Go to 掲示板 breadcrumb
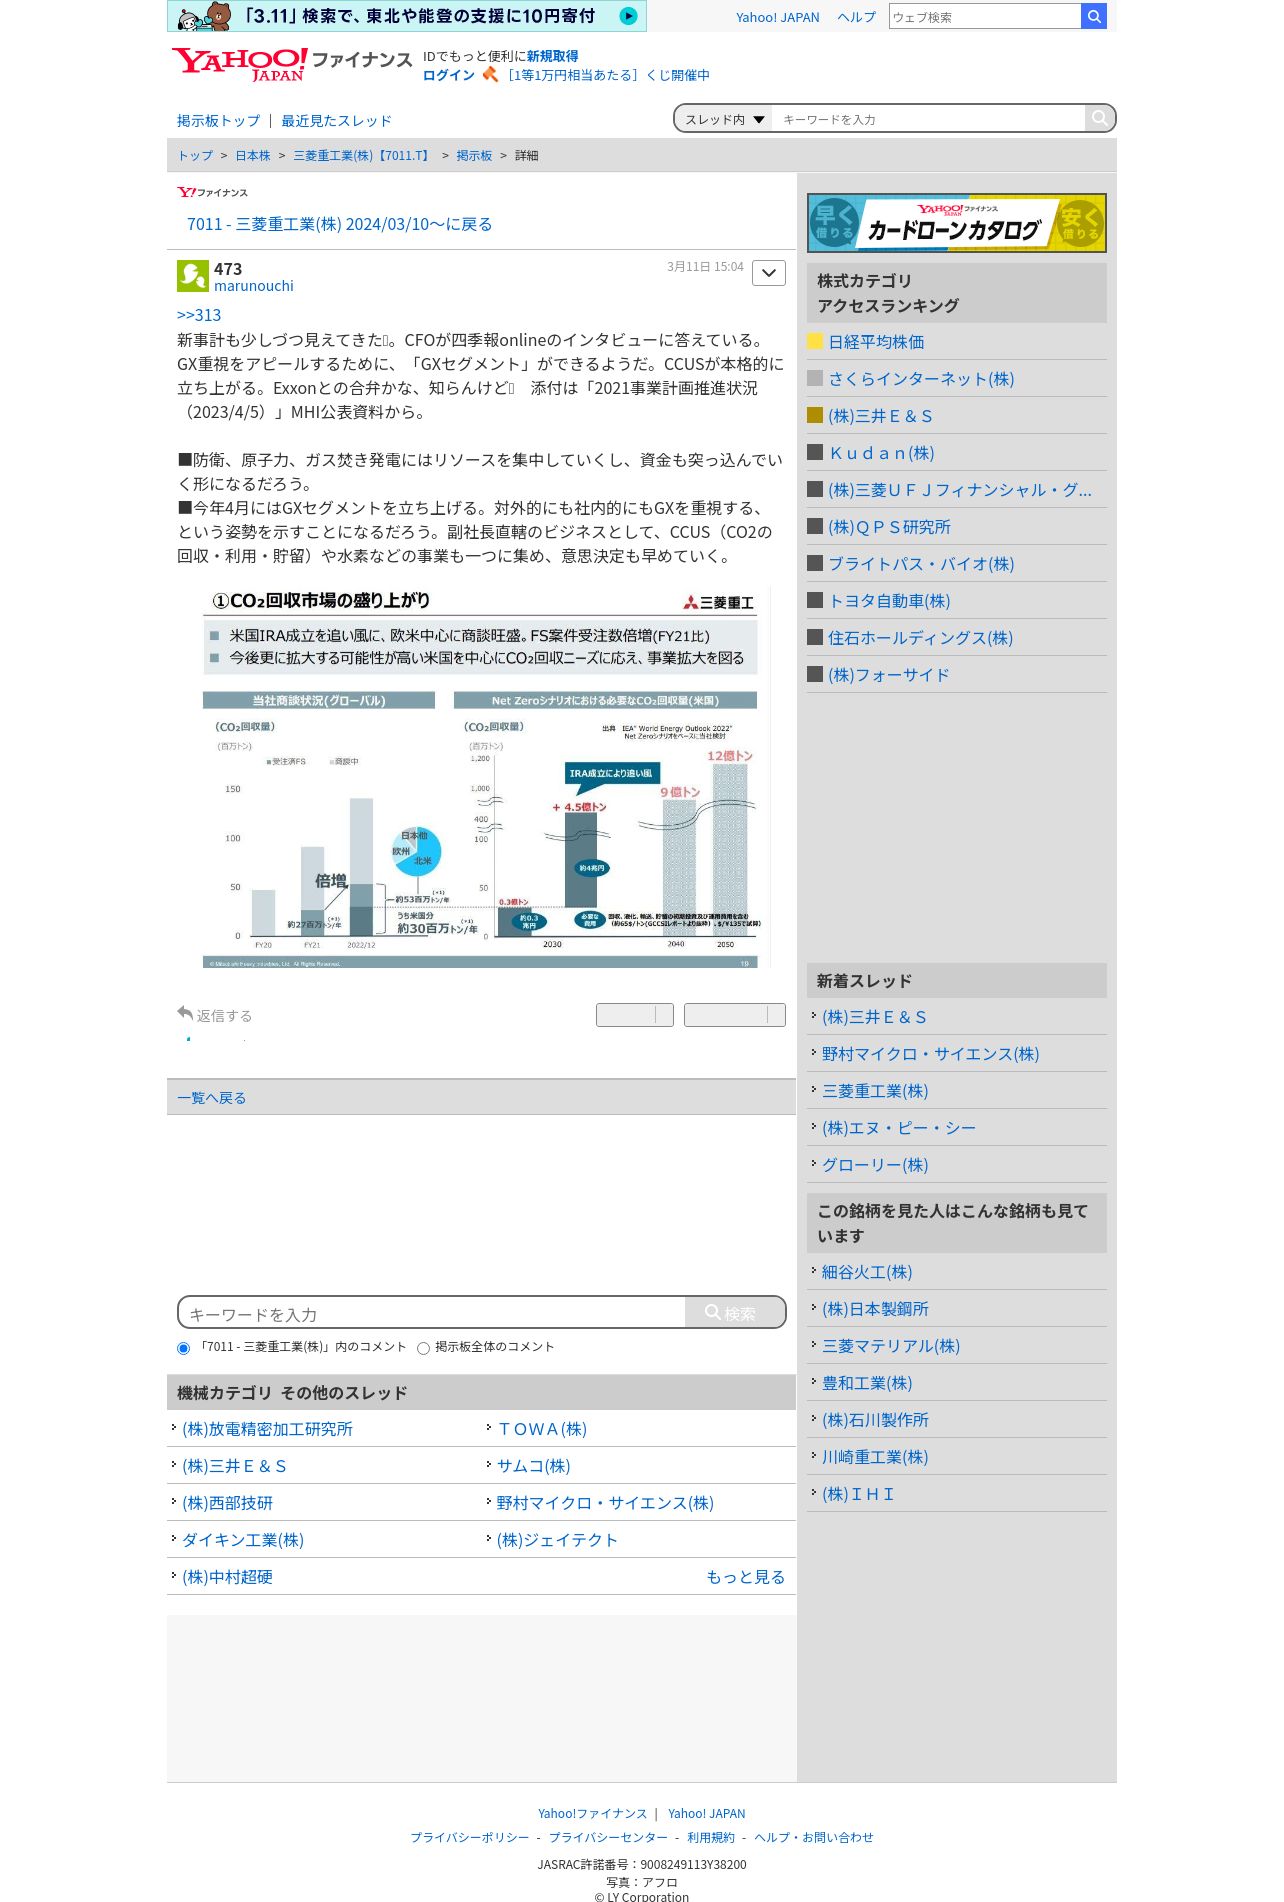Image resolution: width=1284 pixels, height=1902 pixels. [x=474, y=155]
